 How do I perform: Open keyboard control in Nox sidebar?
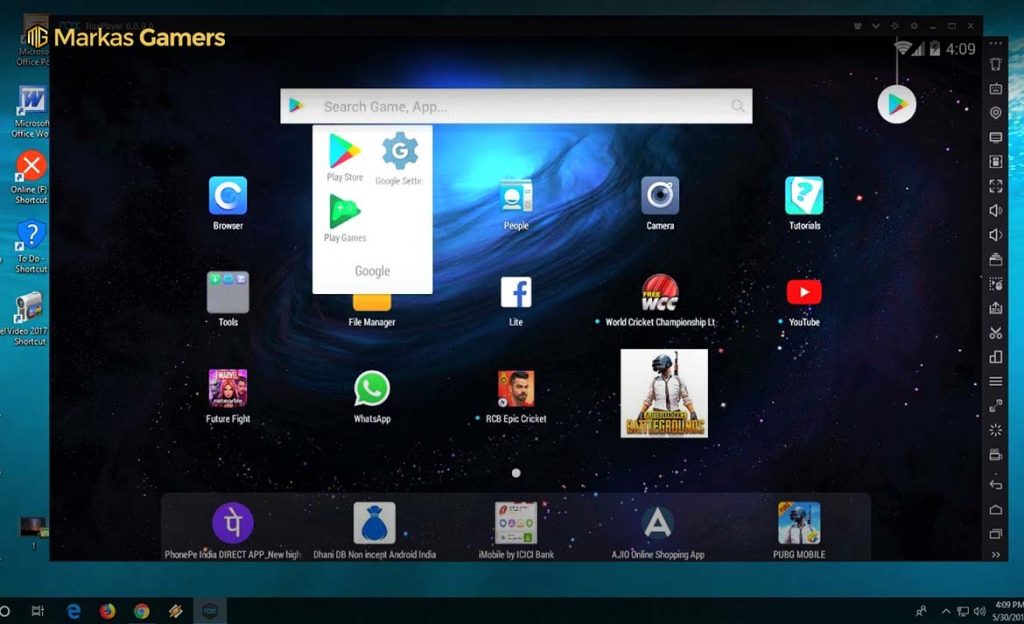[x=995, y=89]
